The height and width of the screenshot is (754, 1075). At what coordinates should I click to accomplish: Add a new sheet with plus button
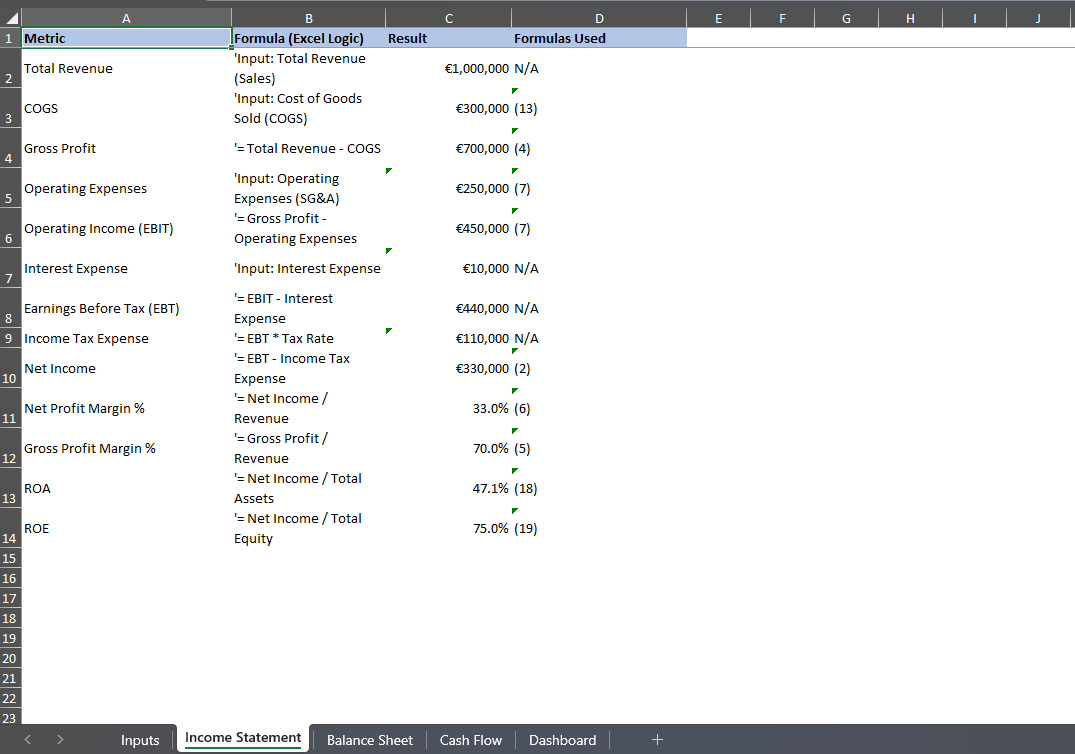(x=657, y=740)
